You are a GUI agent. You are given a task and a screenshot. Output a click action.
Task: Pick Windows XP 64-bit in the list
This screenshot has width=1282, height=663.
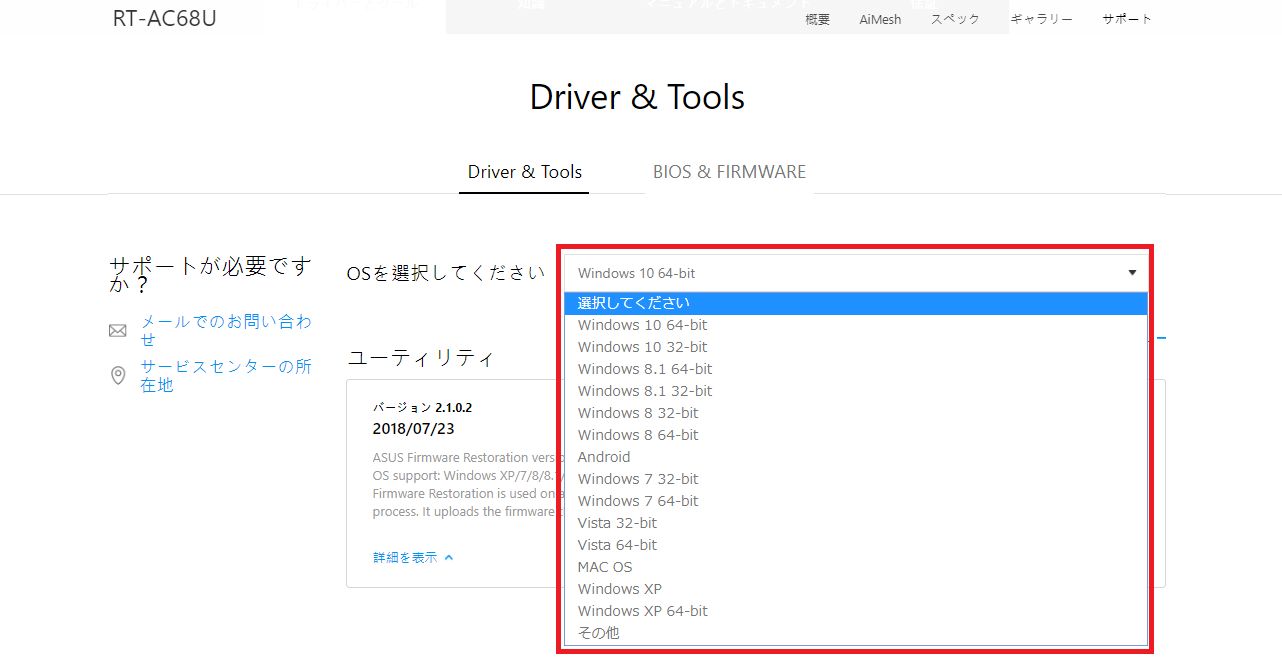(856, 611)
